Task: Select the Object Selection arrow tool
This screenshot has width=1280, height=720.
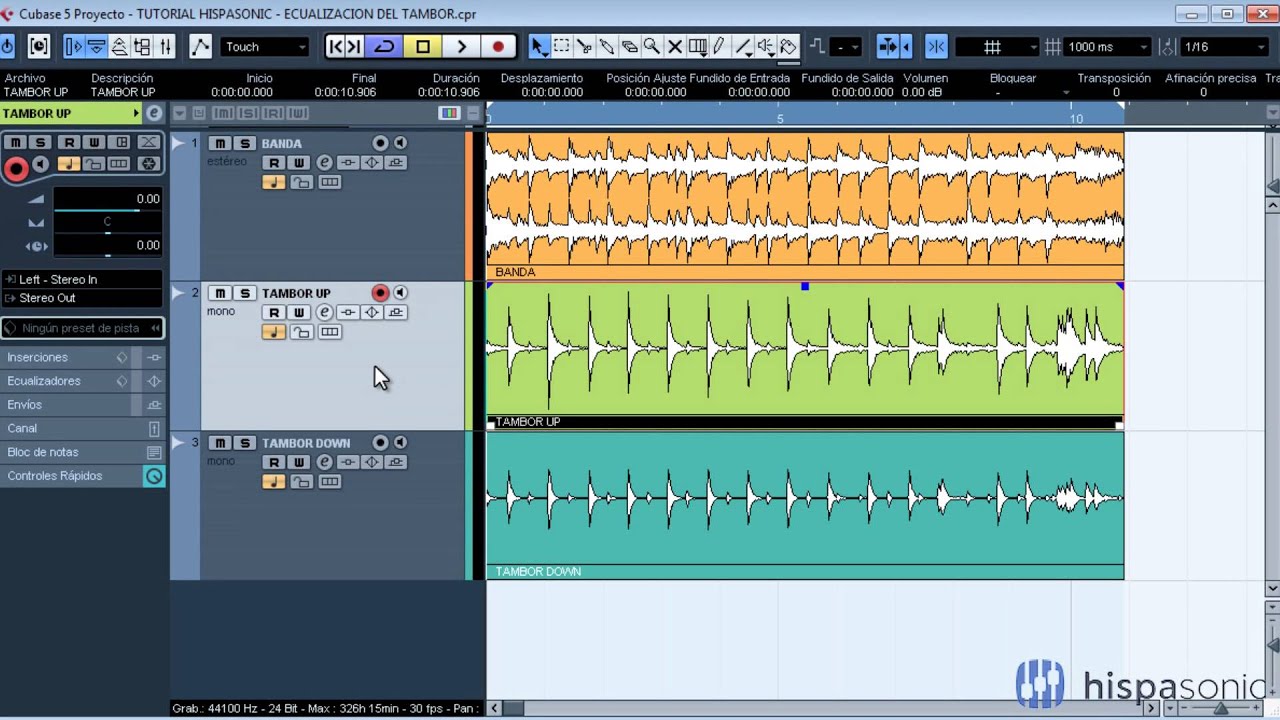Action: pyautogui.click(x=539, y=47)
